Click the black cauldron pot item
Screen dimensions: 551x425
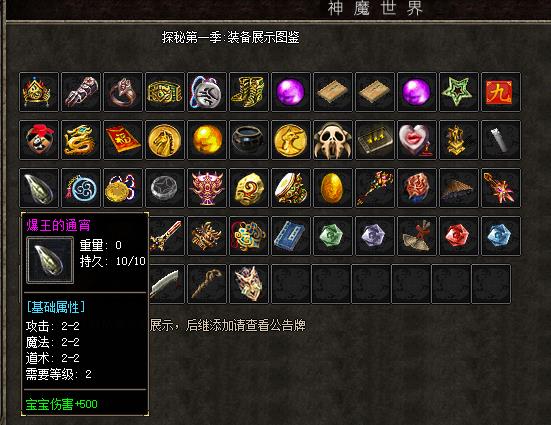[249, 140]
